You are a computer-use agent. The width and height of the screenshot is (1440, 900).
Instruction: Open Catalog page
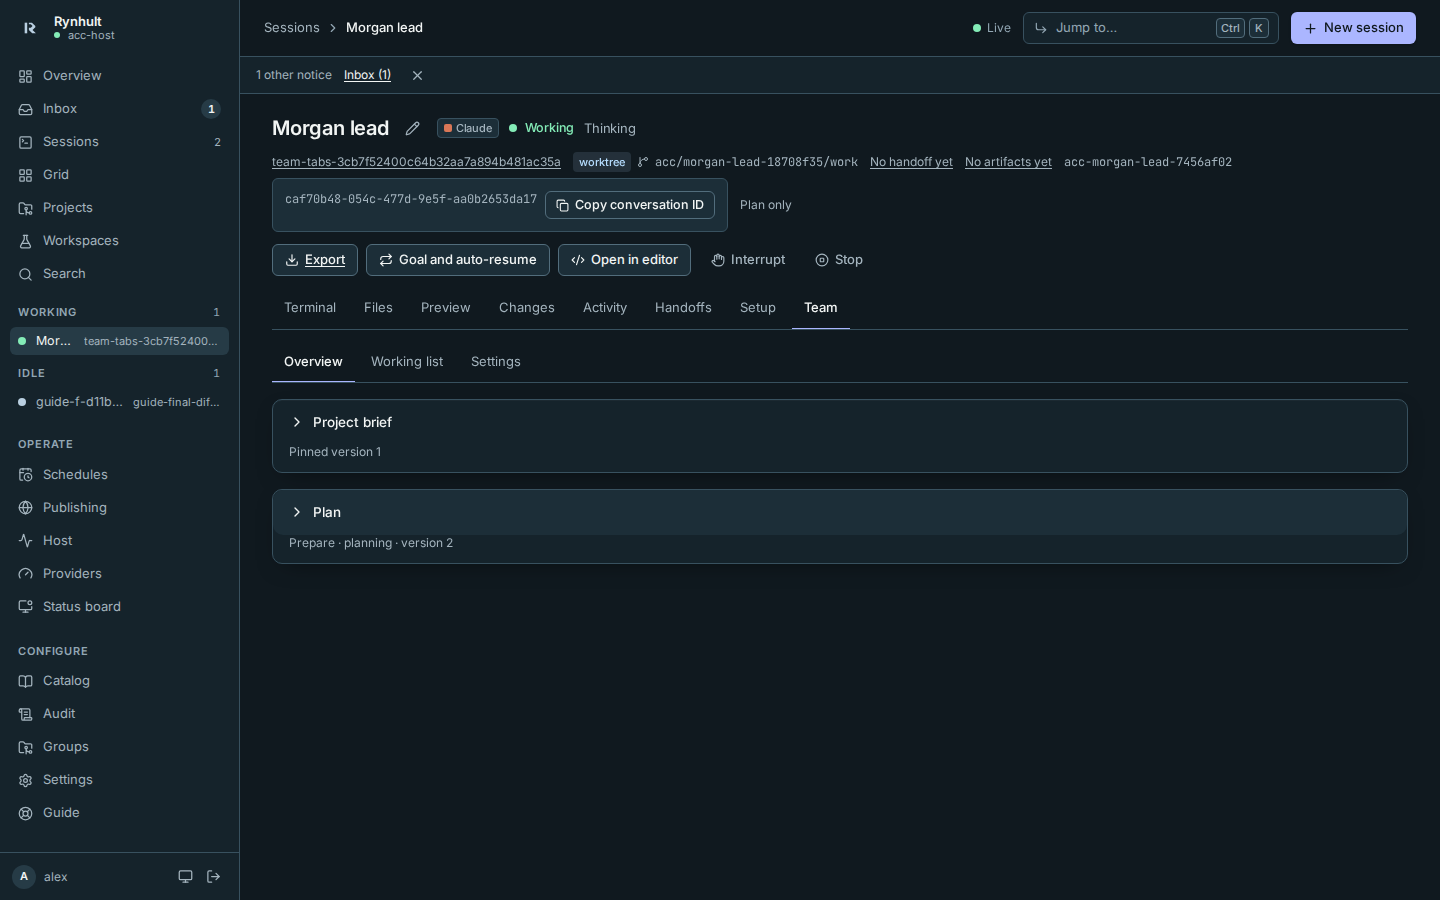click(x=119, y=681)
